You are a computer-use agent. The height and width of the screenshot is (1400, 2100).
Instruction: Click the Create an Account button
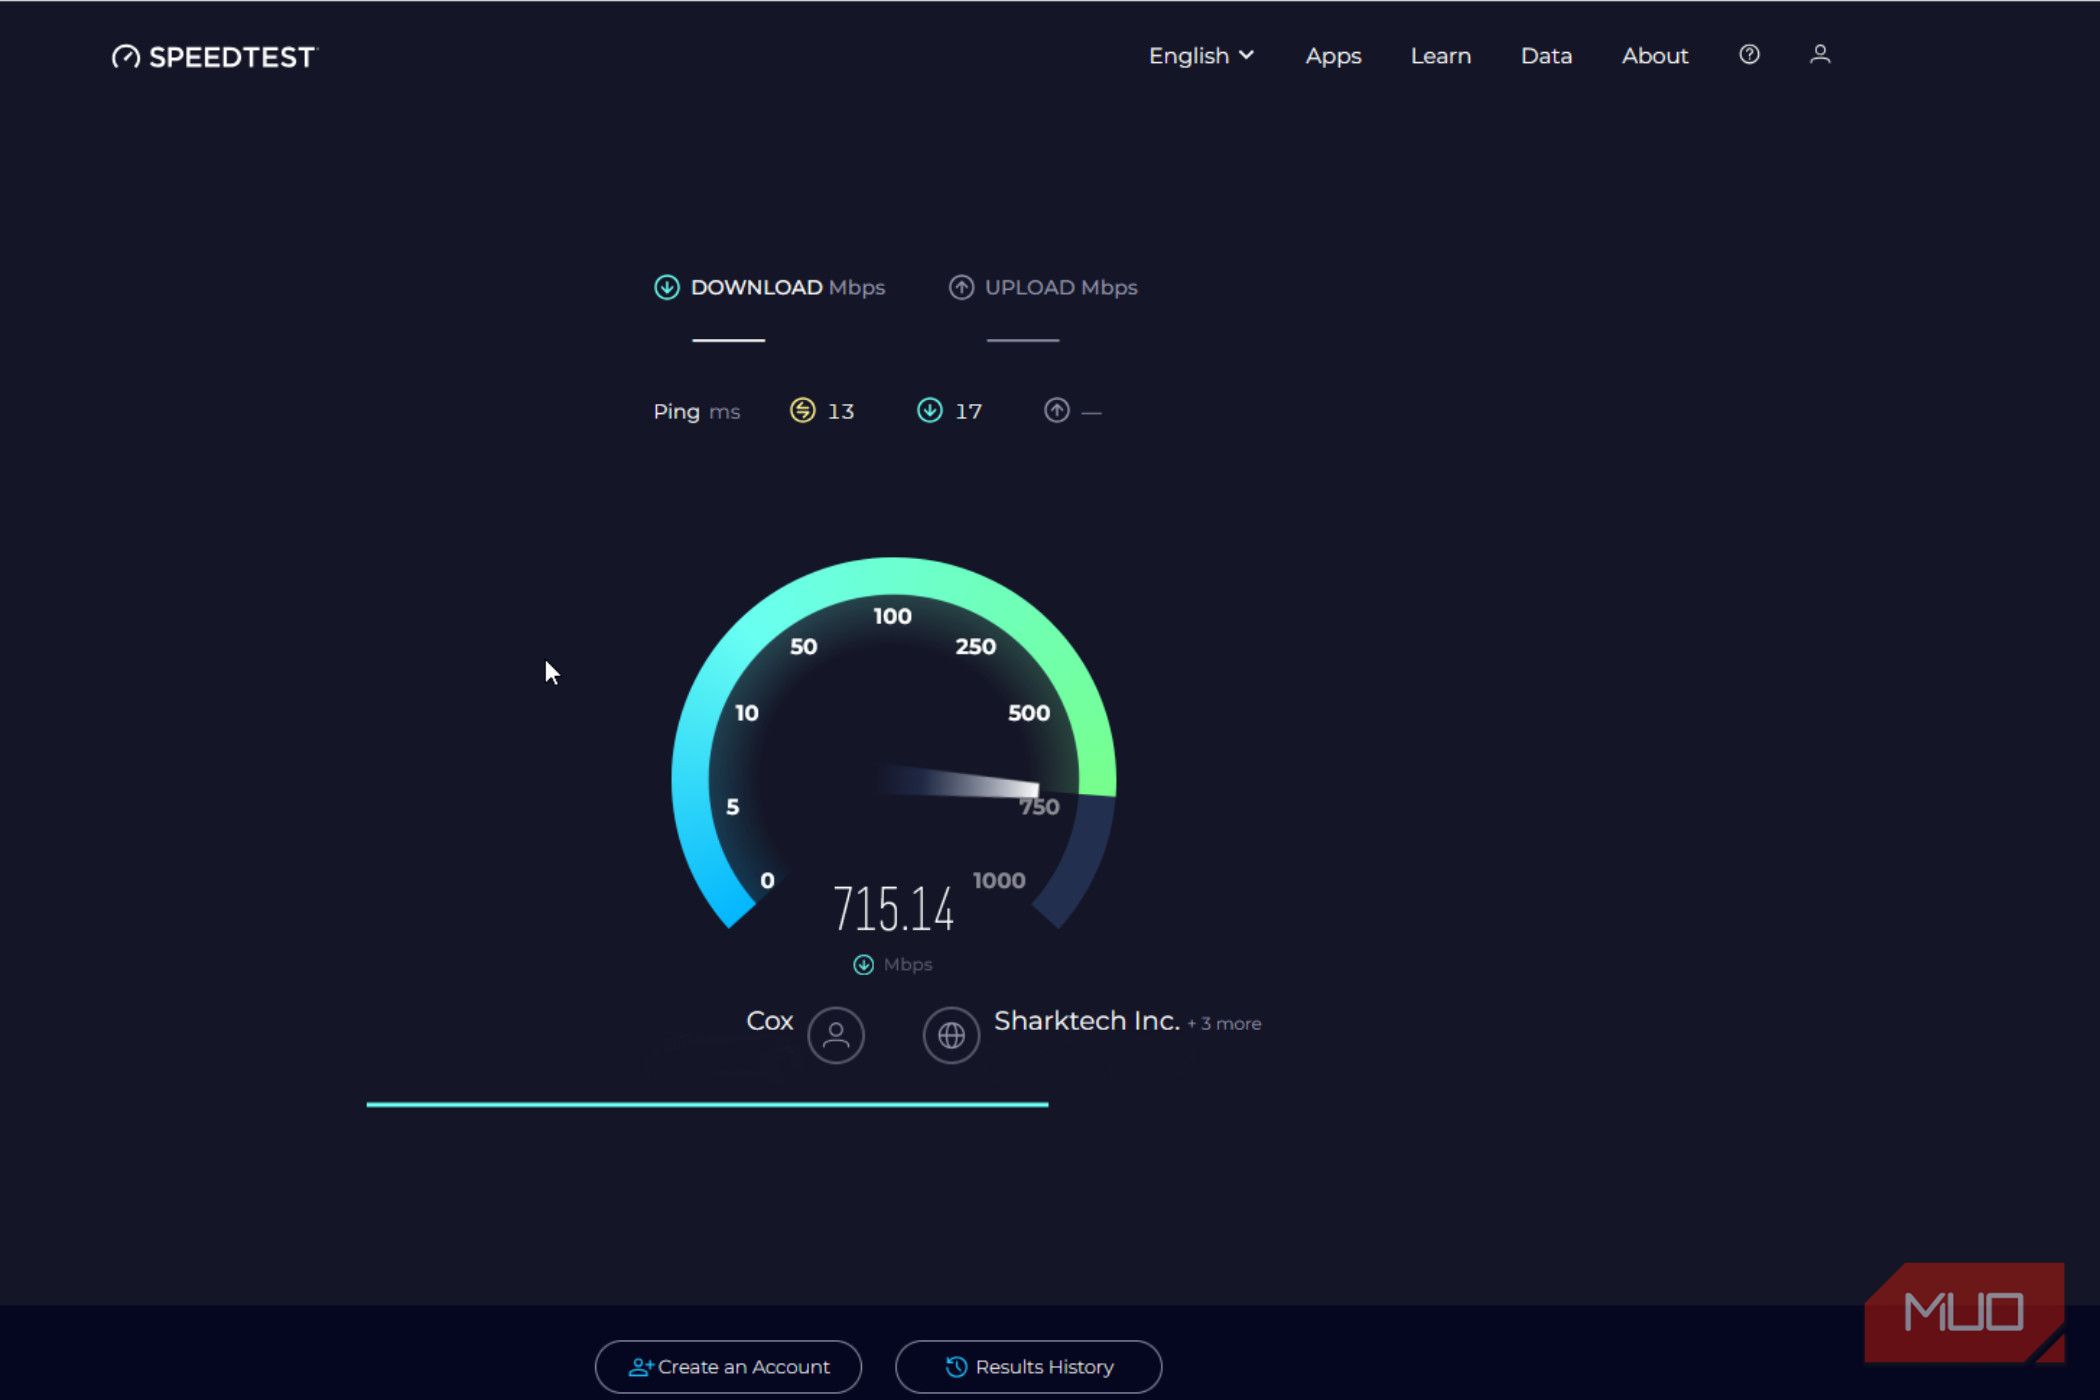(x=728, y=1367)
